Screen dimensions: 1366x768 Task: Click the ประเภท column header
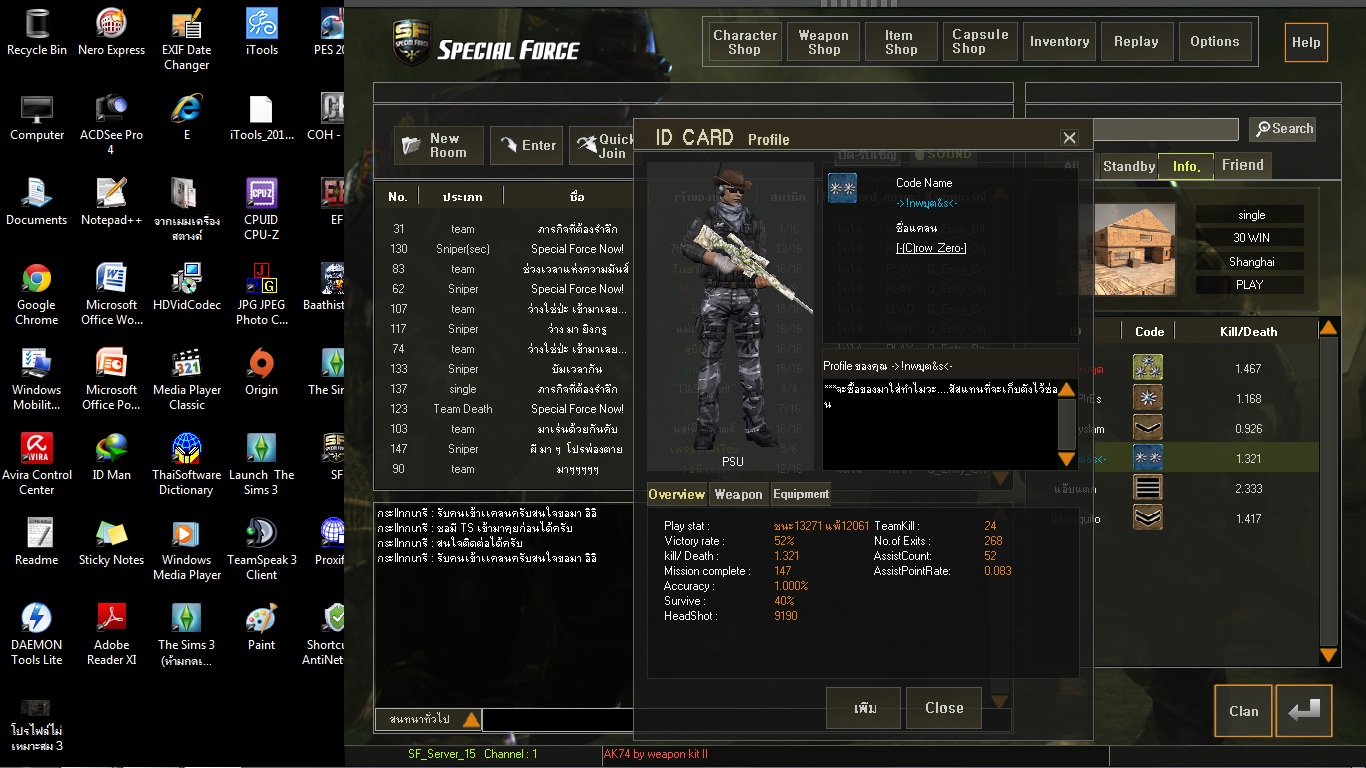point(462,197)
